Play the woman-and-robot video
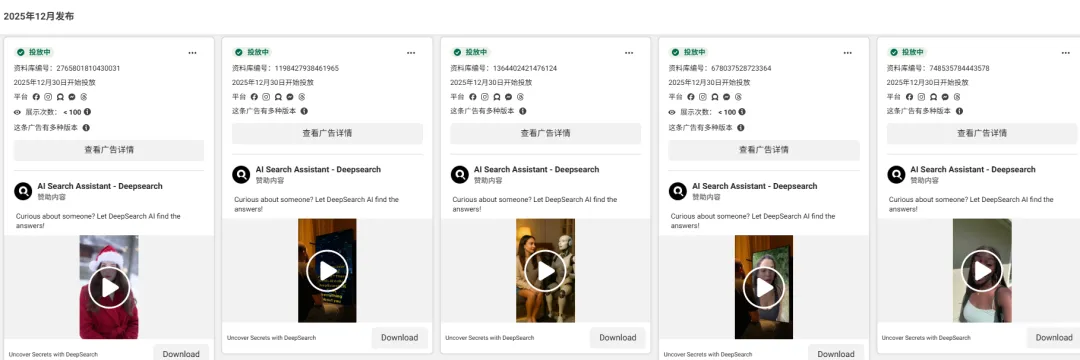The height and width of the screenshot is (360, 1080). click(546, 271)
